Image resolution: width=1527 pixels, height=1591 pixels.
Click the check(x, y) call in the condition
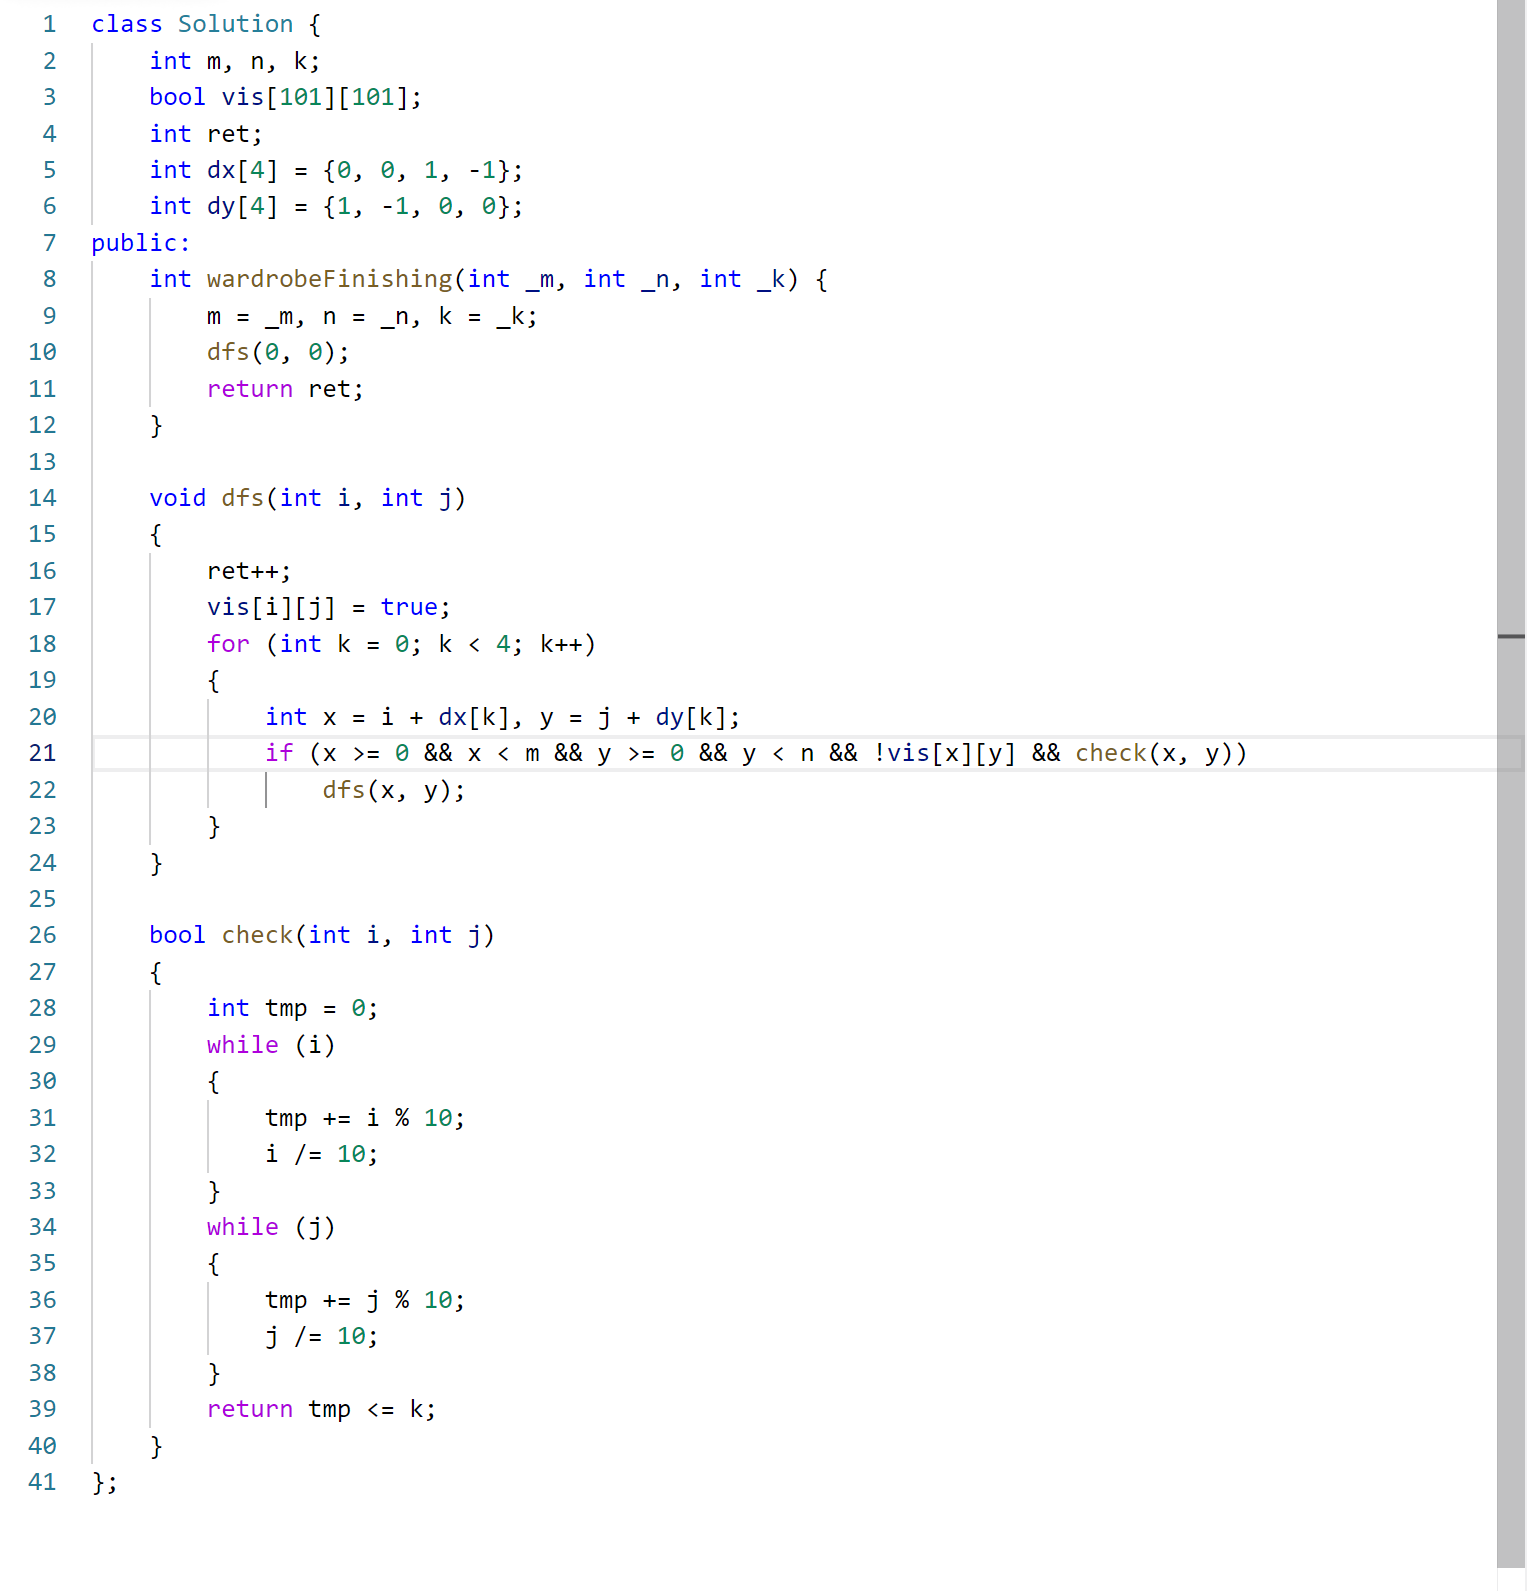click(1154, 753)
